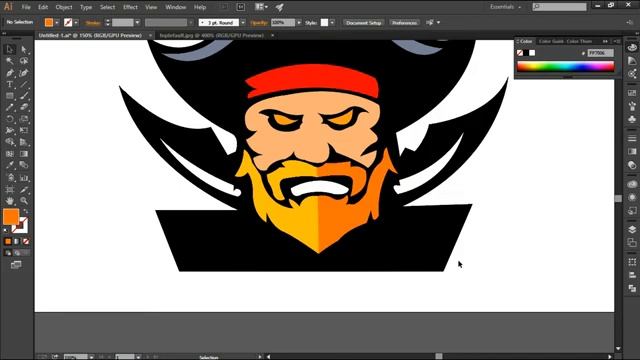Select the Type tool
The width and height of the screenshot is (640, 360).
10,84
